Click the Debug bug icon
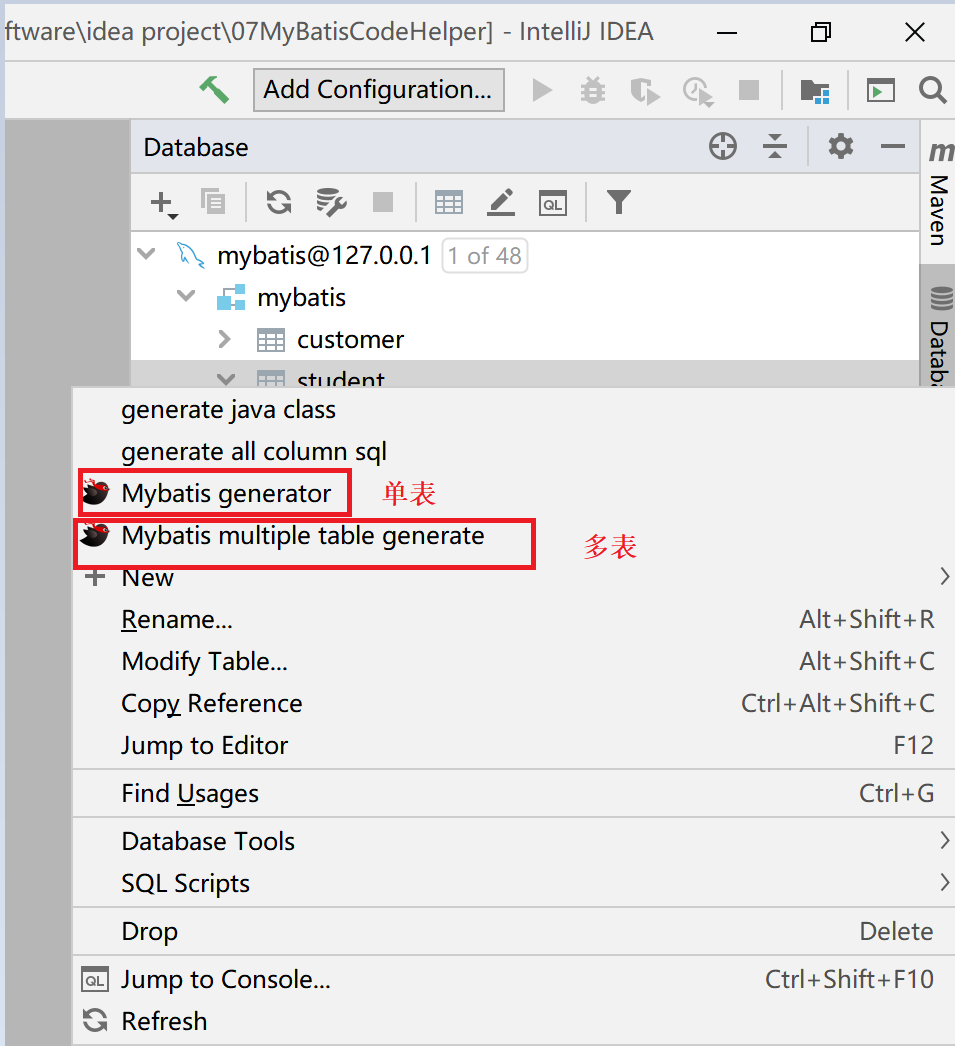 tap(593, 90)
